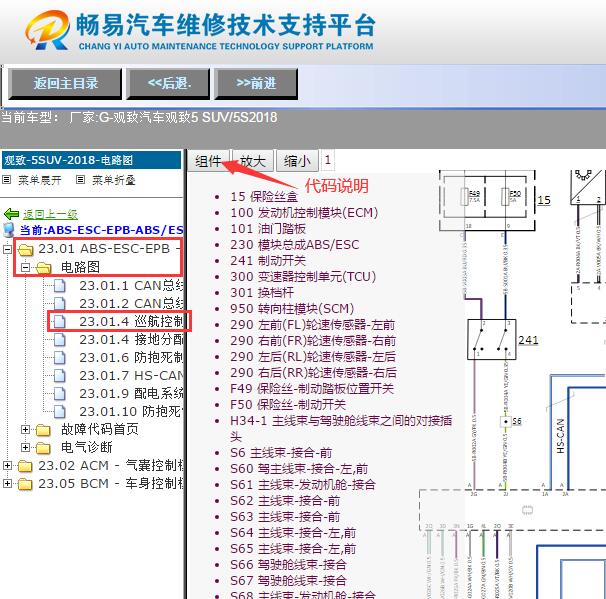Click the 241 制动开关 list entry

pos(268,260)
